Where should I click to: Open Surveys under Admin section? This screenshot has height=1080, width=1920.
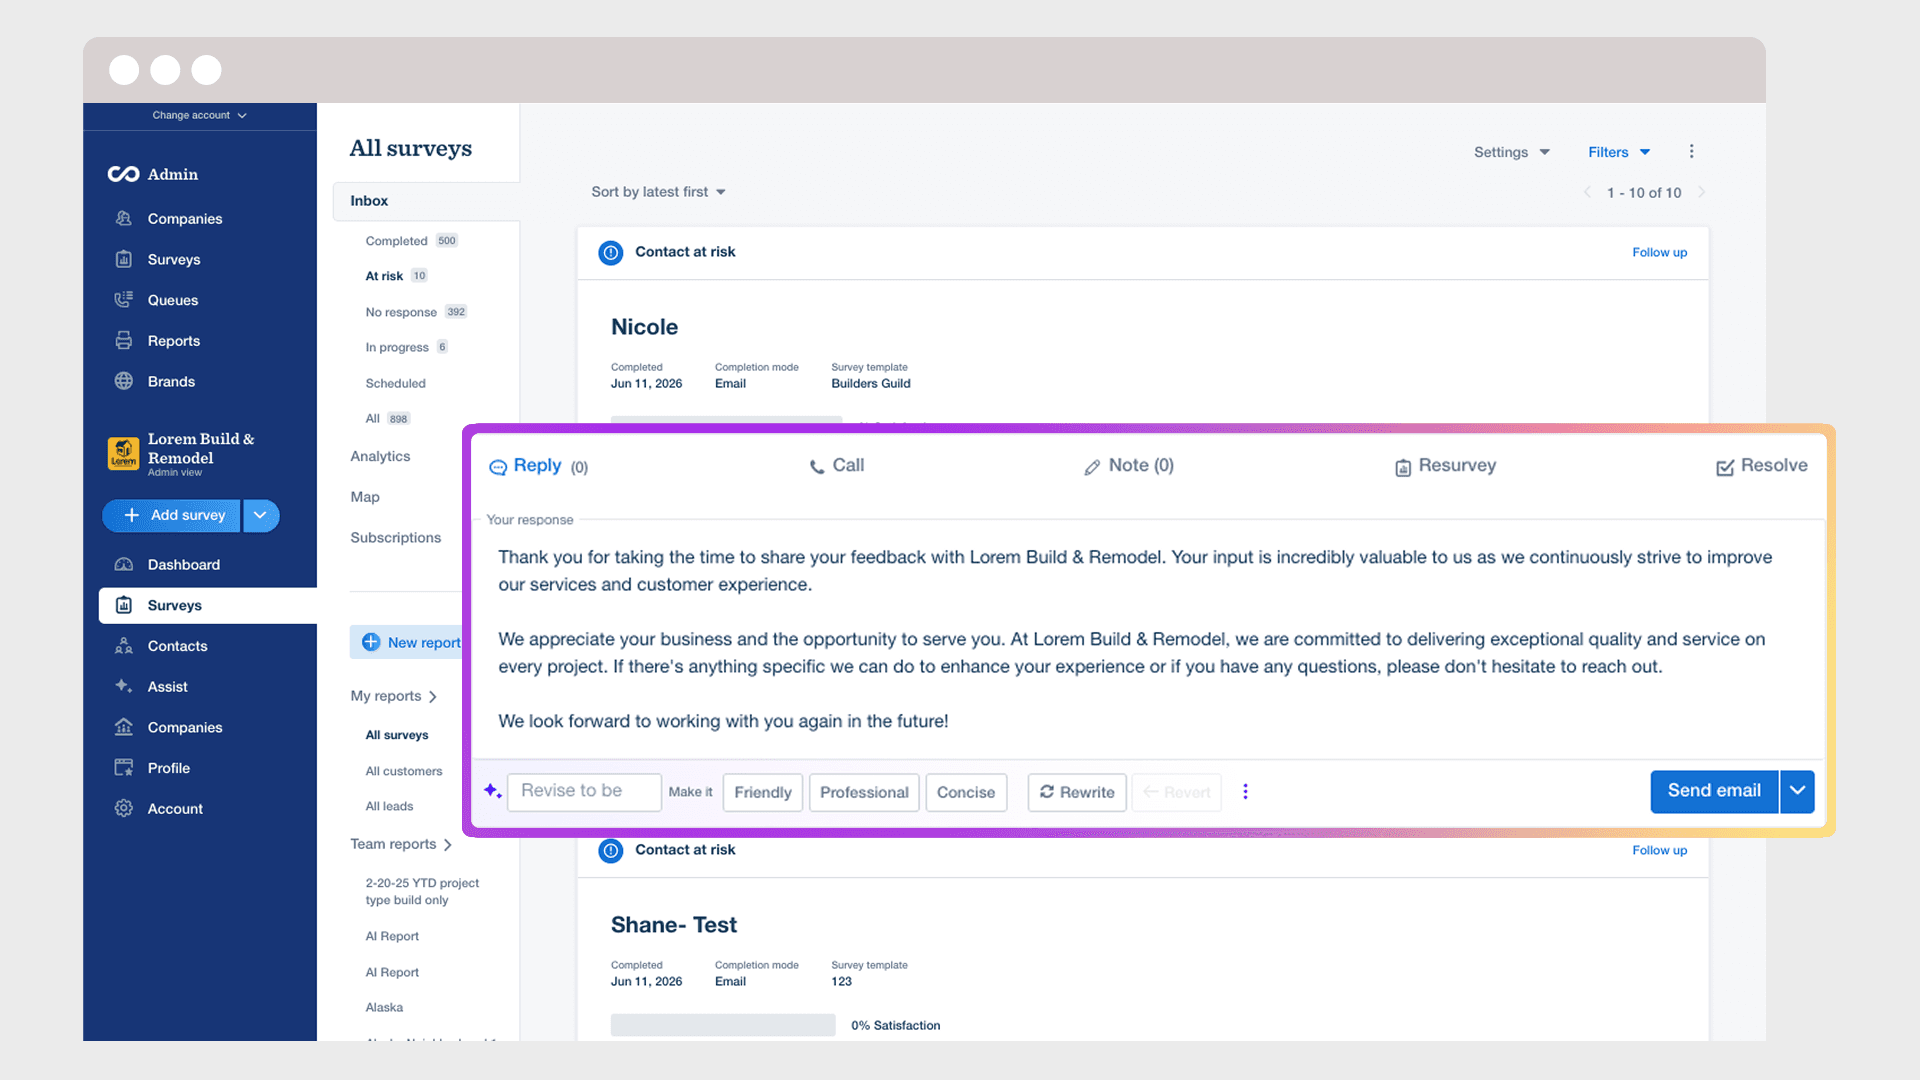click(x=173, y=259)
